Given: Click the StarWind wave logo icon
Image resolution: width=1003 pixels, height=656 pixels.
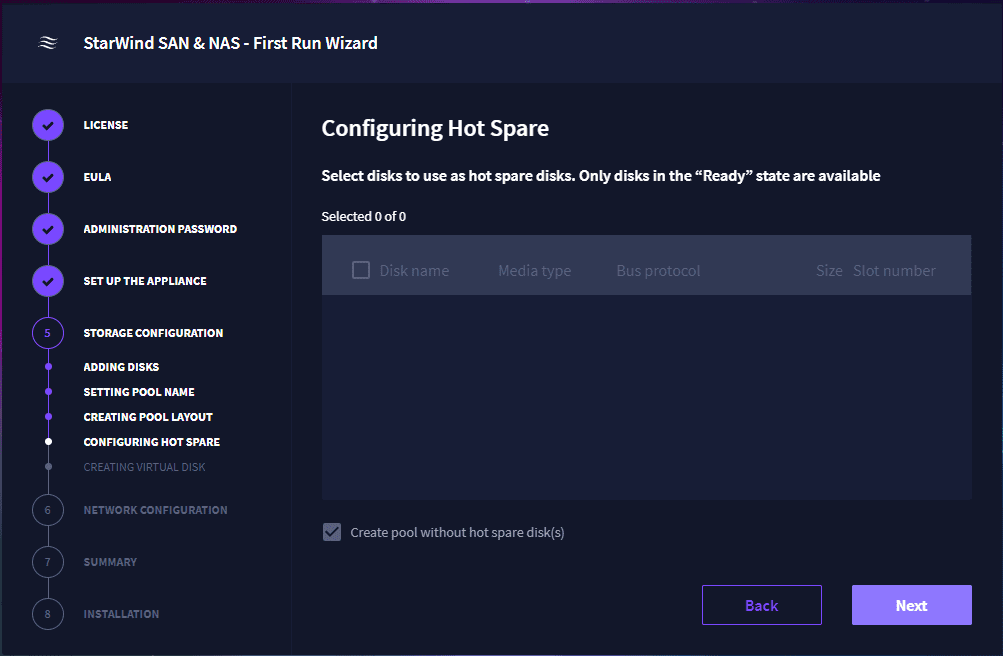Looking at the screenshot, I should pyautogui.click(x=47, y=43).
